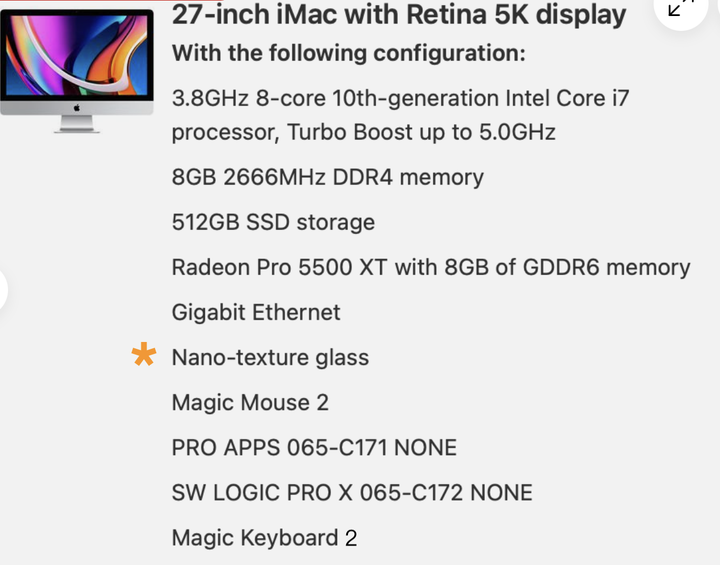Select the 8GB 2666MHz DDR4 memory line
Viewport: 720px width, 565px height.
point(327,177)
